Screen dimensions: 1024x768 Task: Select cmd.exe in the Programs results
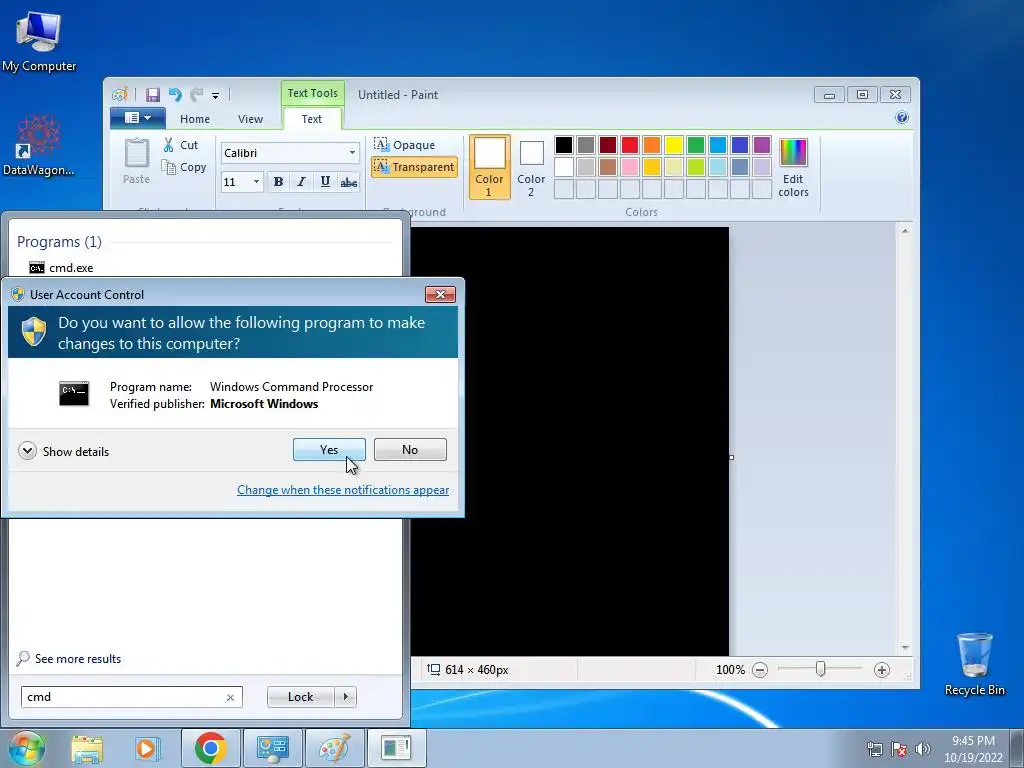[61, 268]
